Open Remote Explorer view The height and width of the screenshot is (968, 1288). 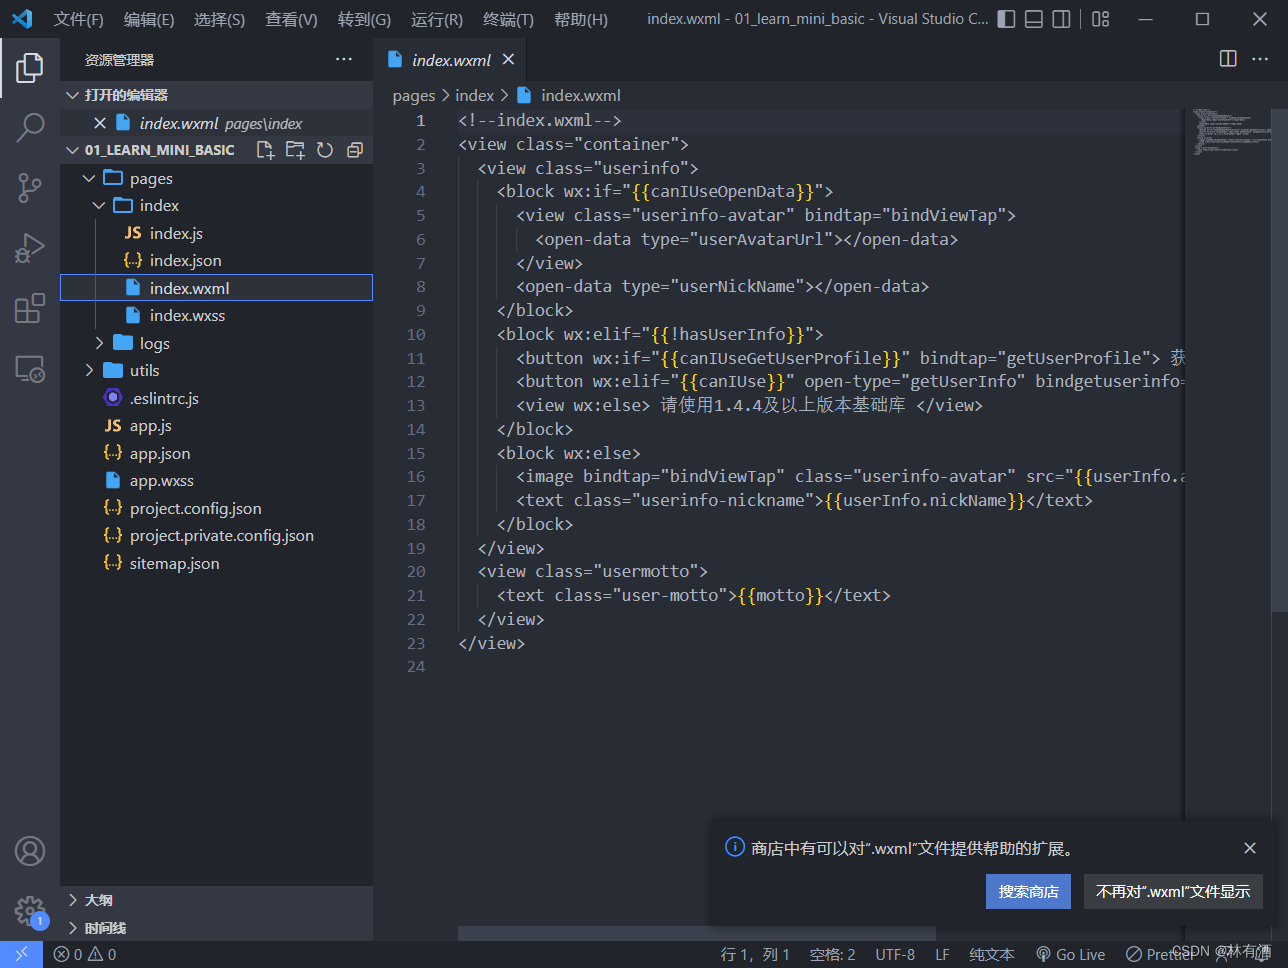click(30, 369)
